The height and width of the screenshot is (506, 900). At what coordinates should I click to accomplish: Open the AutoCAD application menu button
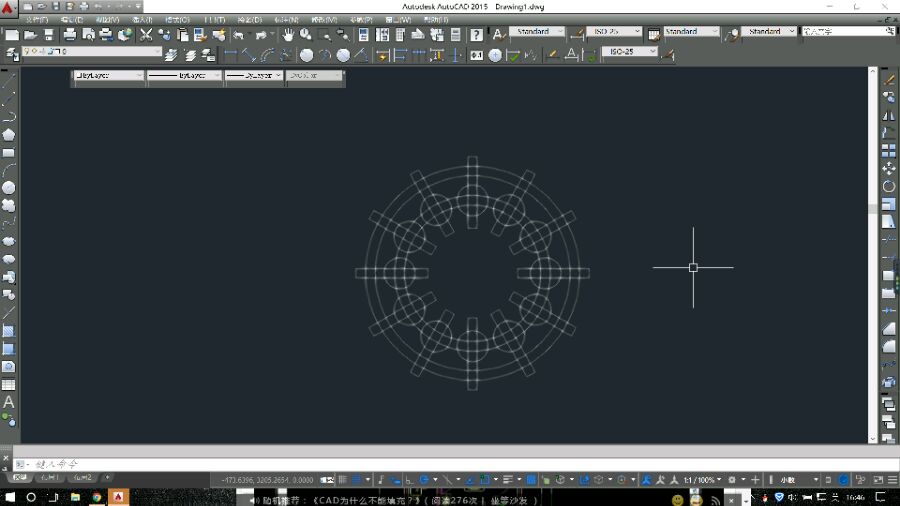[8, 8]
